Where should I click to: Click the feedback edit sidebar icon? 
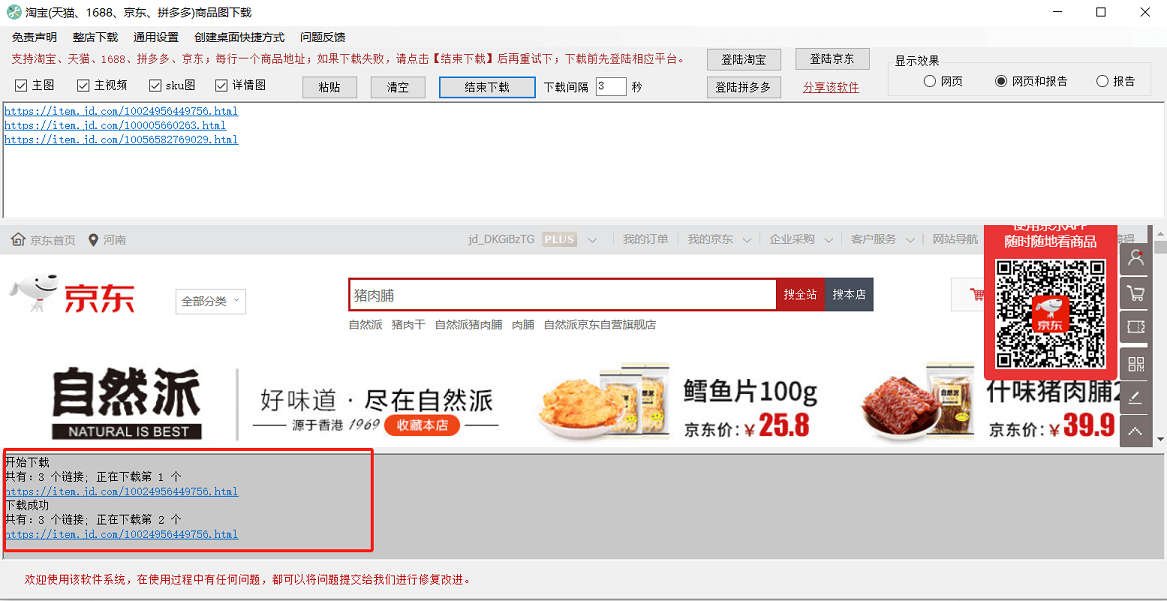pos(1136,397)
